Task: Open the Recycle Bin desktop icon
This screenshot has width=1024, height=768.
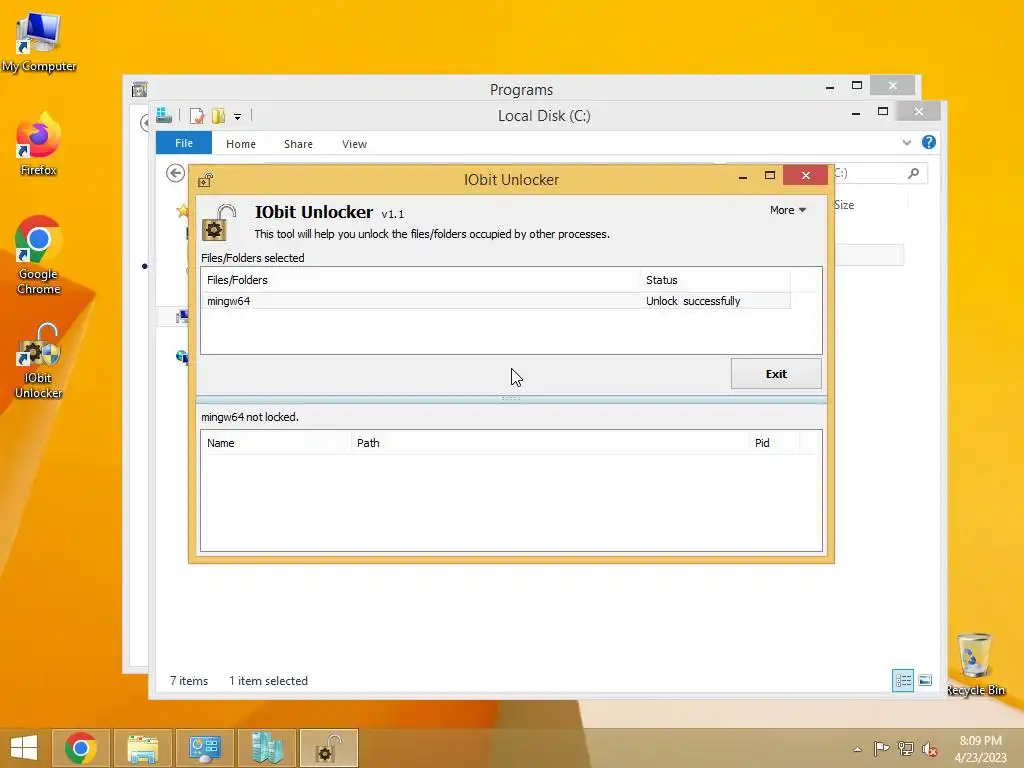Action: tap(975, 665)
